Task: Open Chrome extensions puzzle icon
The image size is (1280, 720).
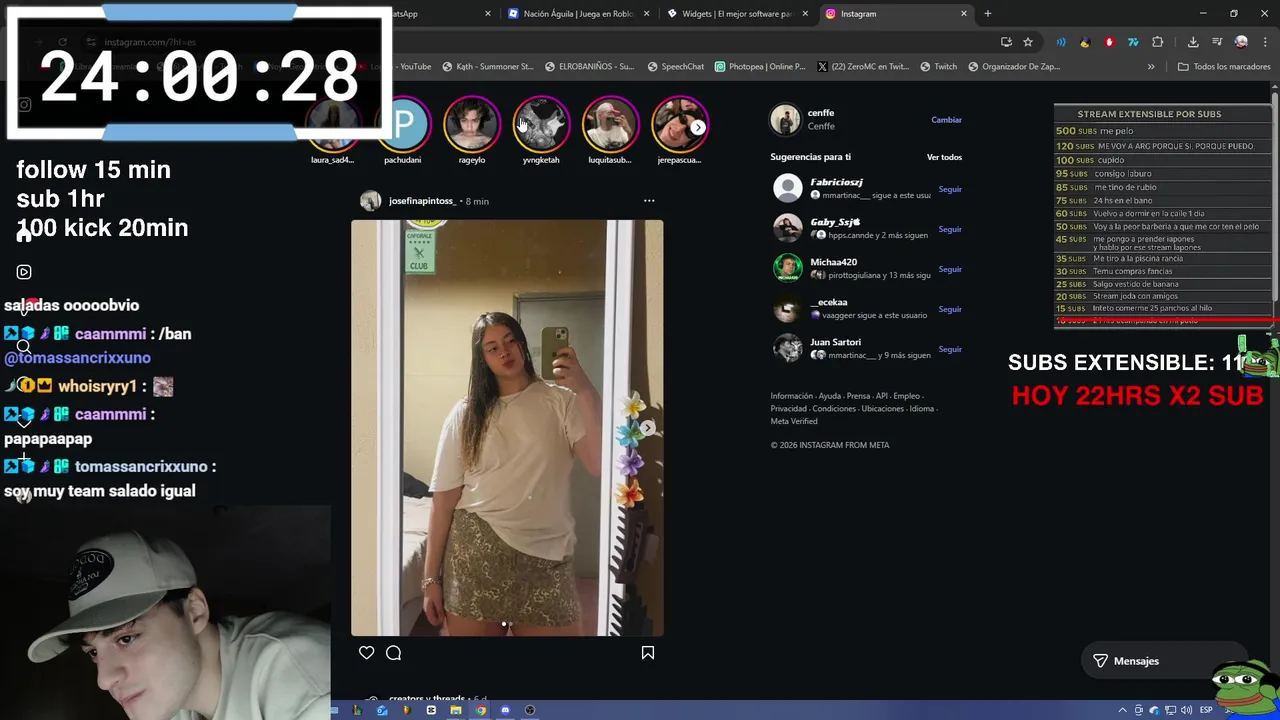Action: (1157, 42)
